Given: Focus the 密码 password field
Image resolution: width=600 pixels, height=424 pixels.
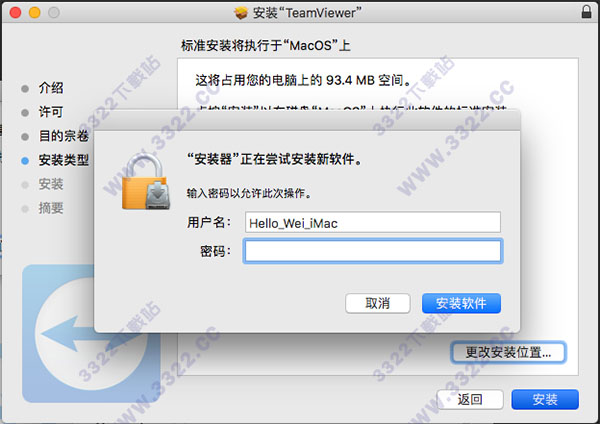Looking at the screenshot, I should (x=373, y=251).
